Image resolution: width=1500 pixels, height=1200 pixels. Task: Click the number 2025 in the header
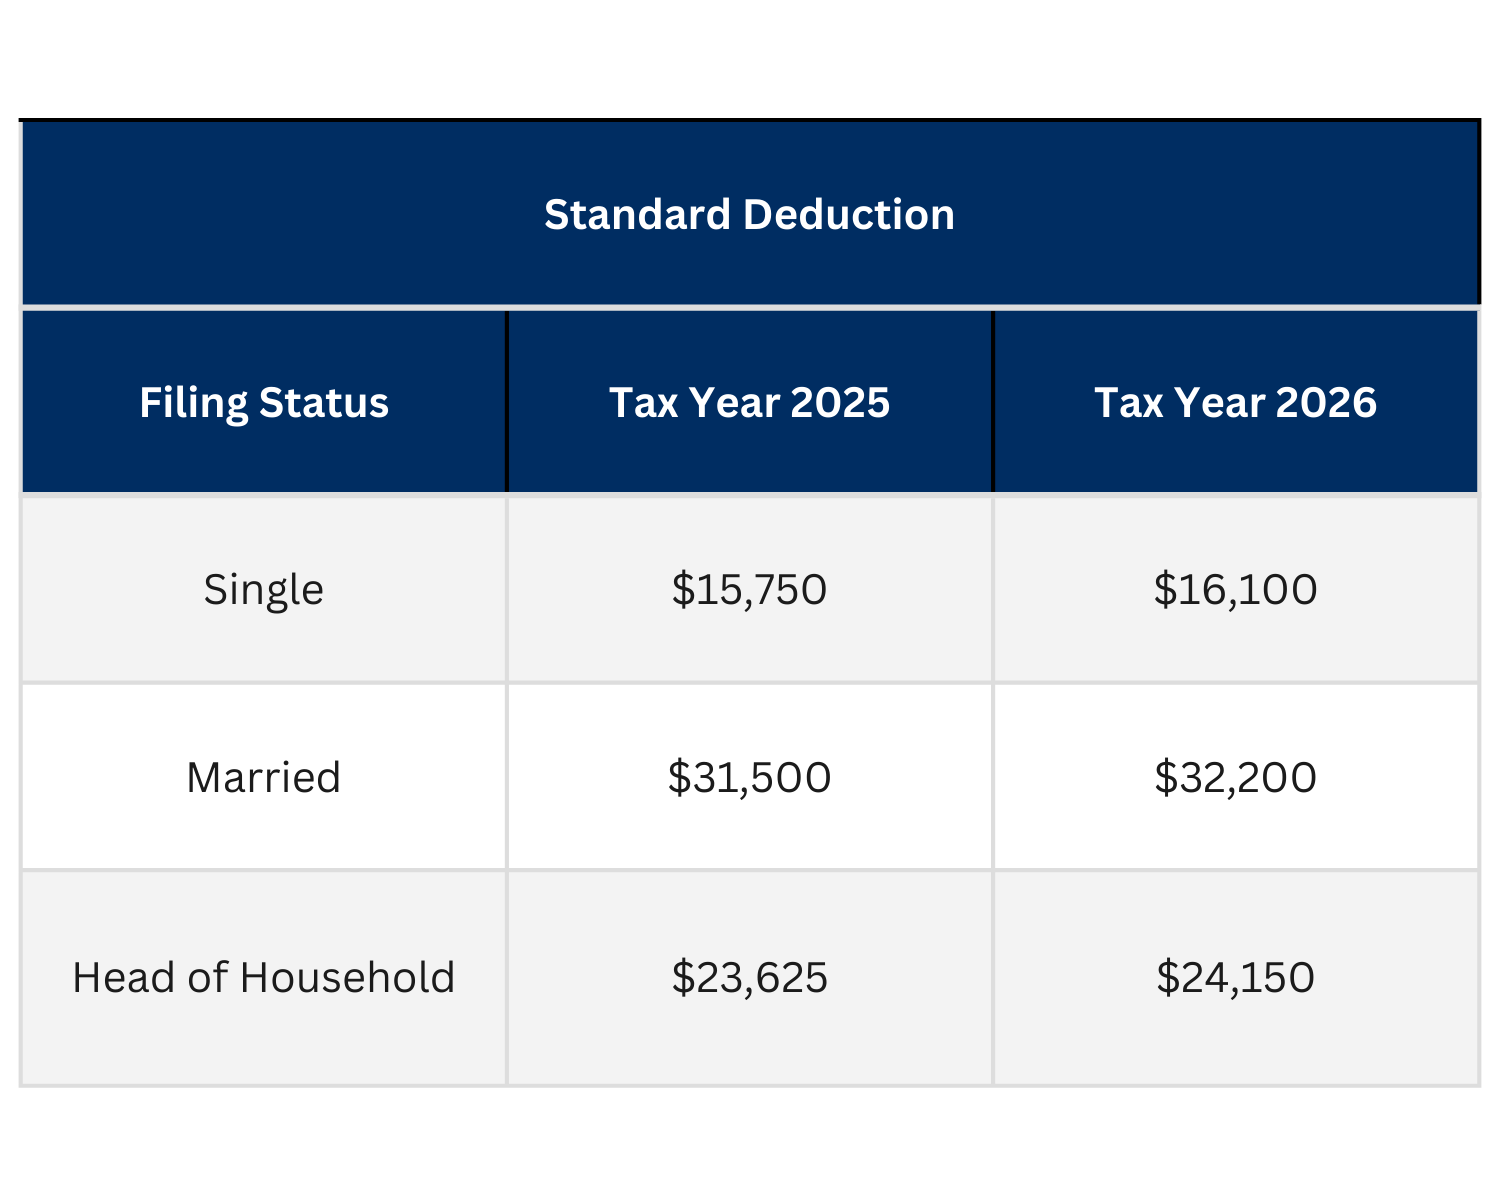840,403
